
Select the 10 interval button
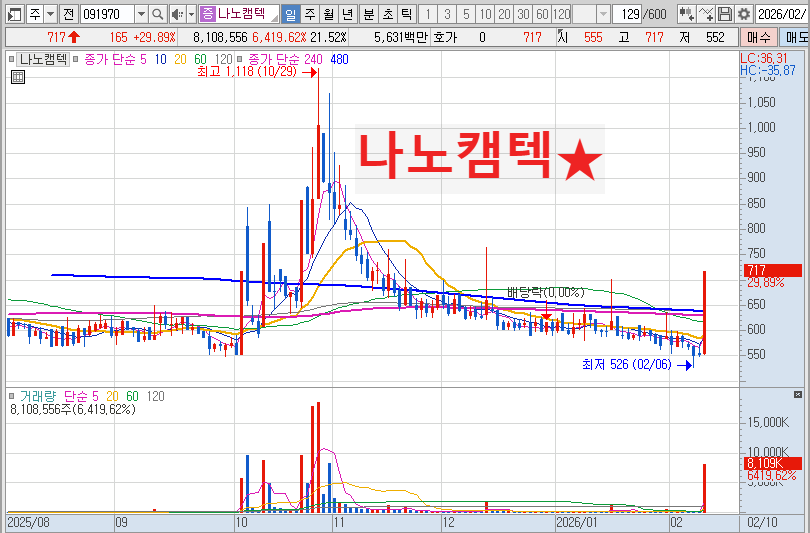tap(485, 14)
